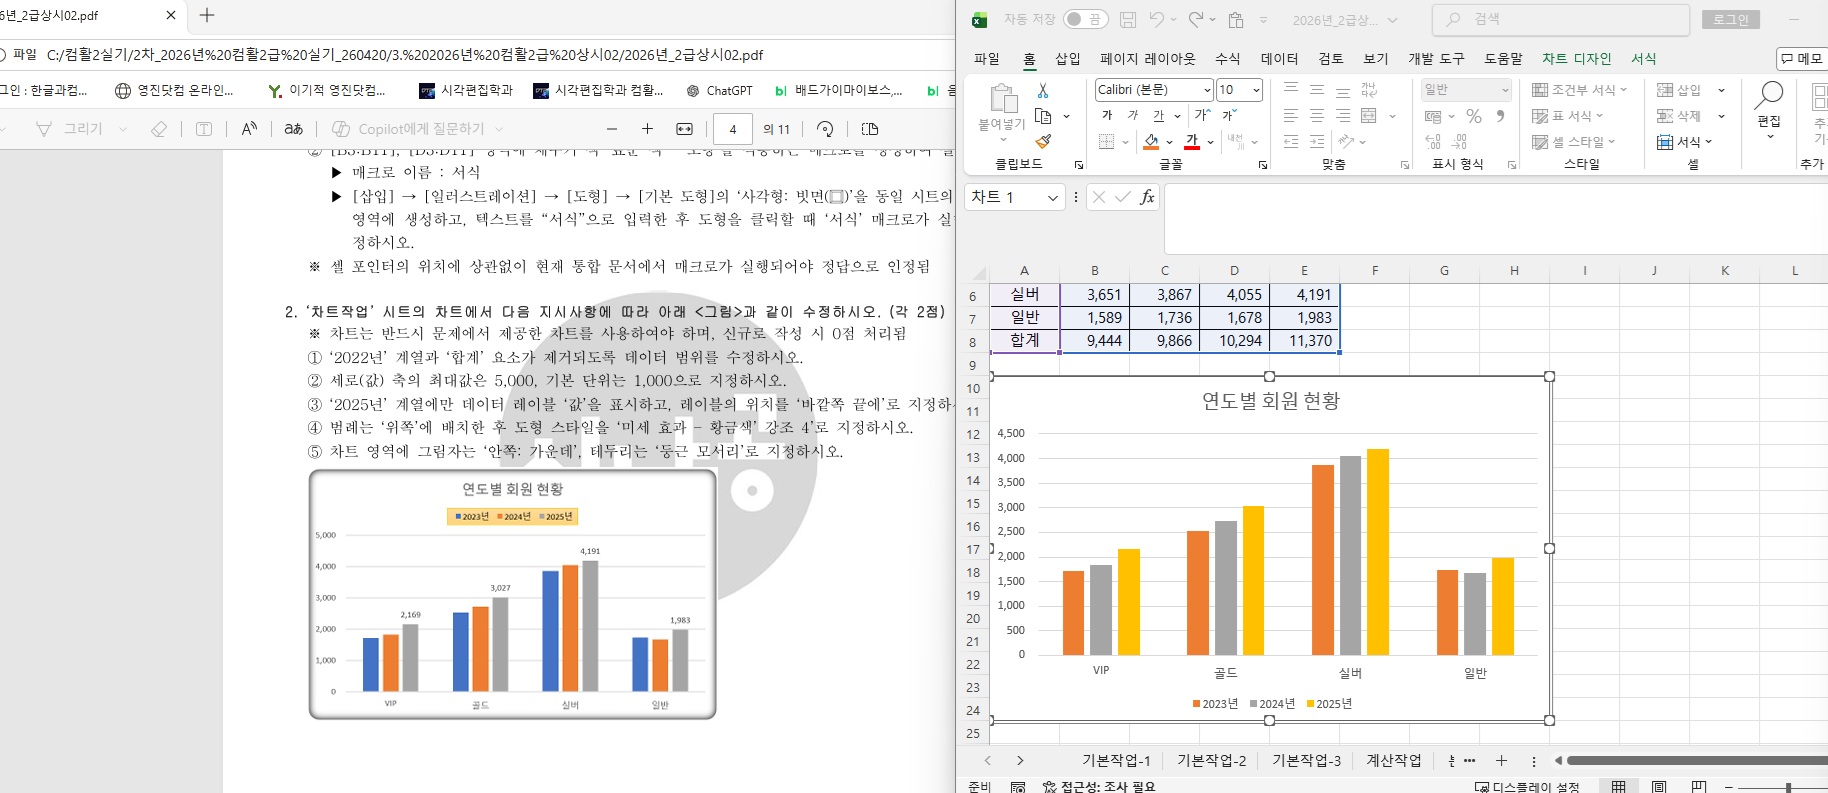Switch to Page Layout view in status bar
The image size is (1828, 793).
(1659, 787)
